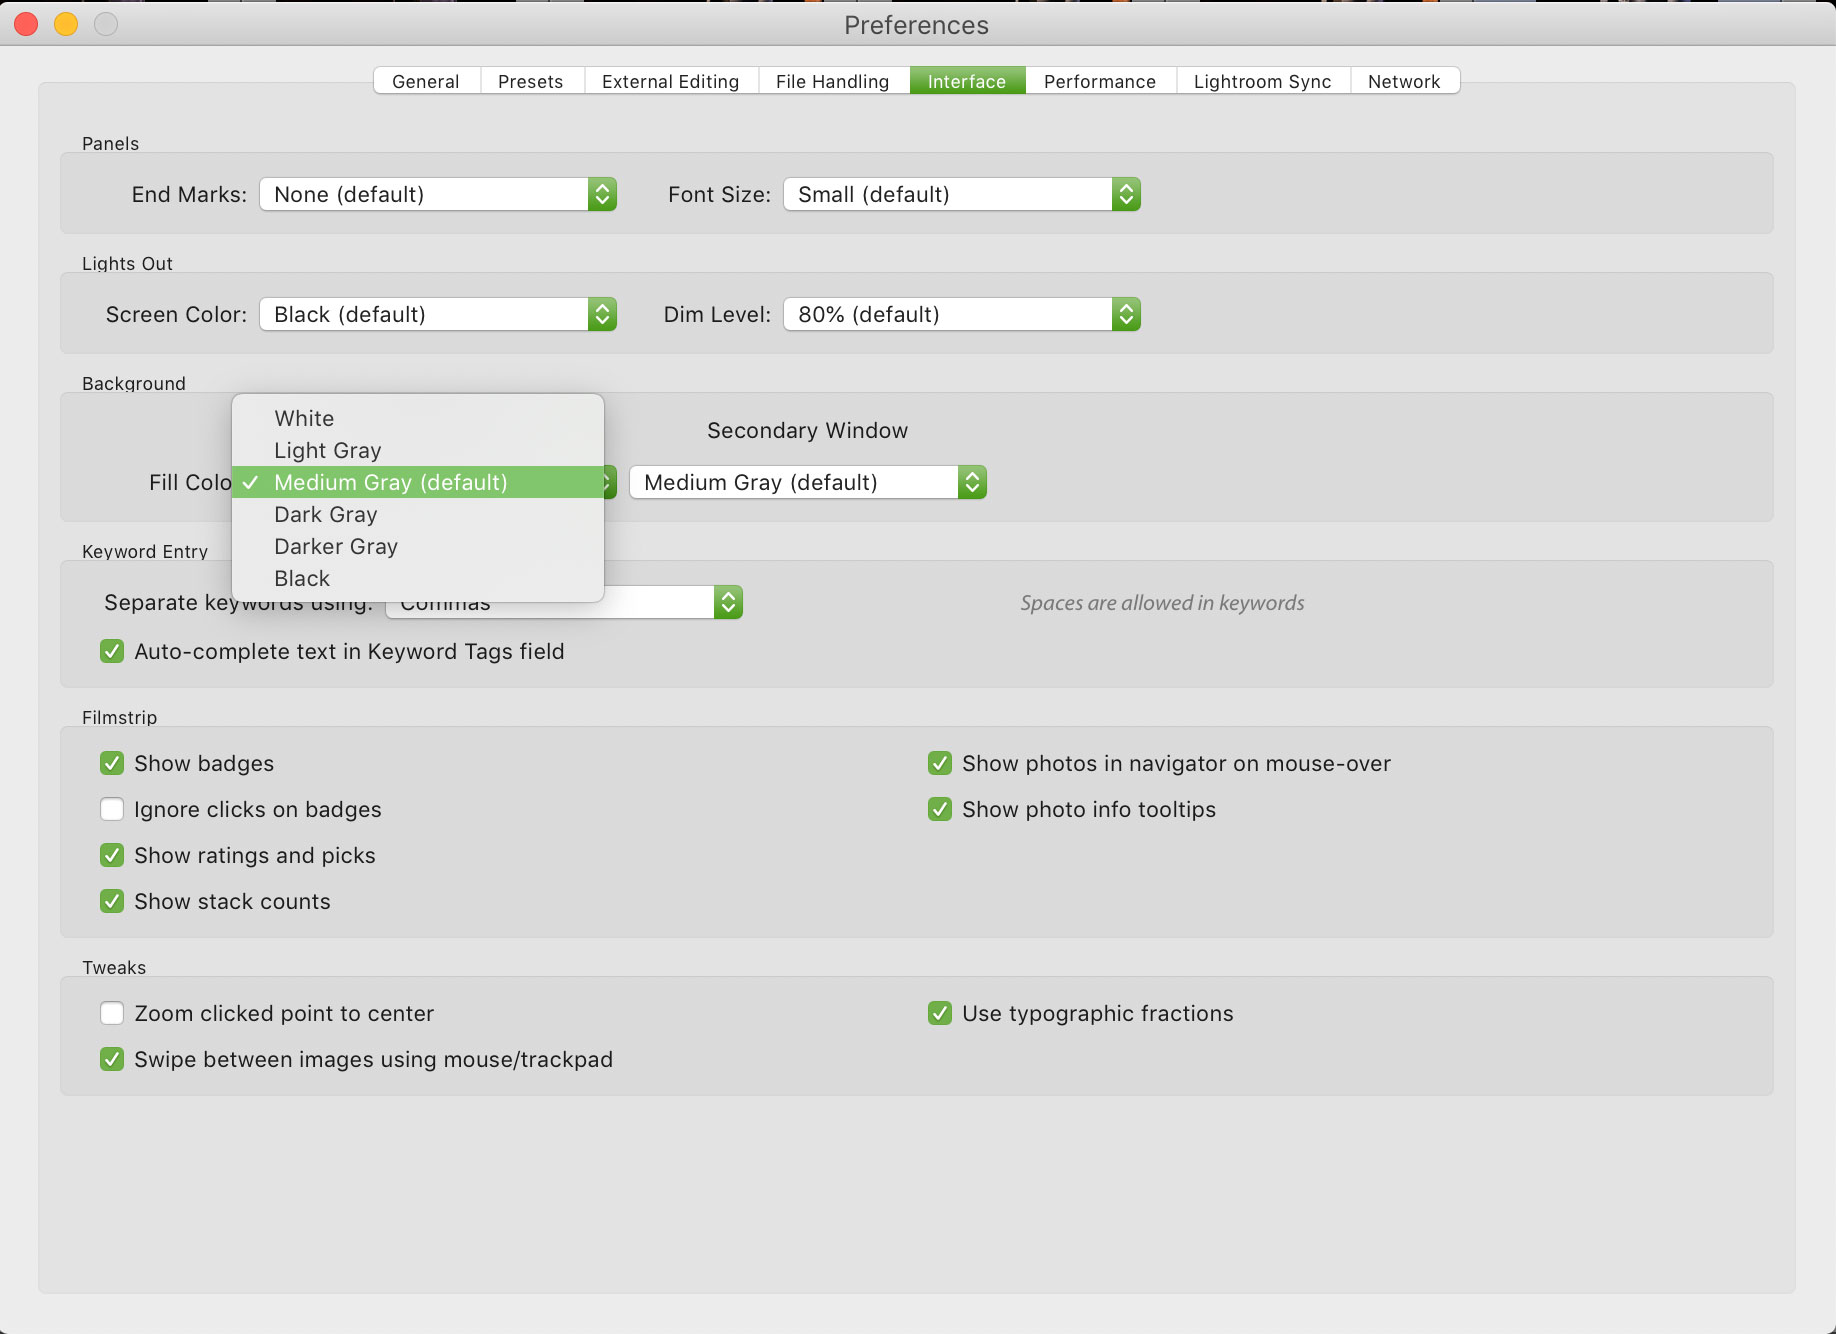Select Darker Gray fill color option
This screenshot has height=1334, width=1836.
335,546
